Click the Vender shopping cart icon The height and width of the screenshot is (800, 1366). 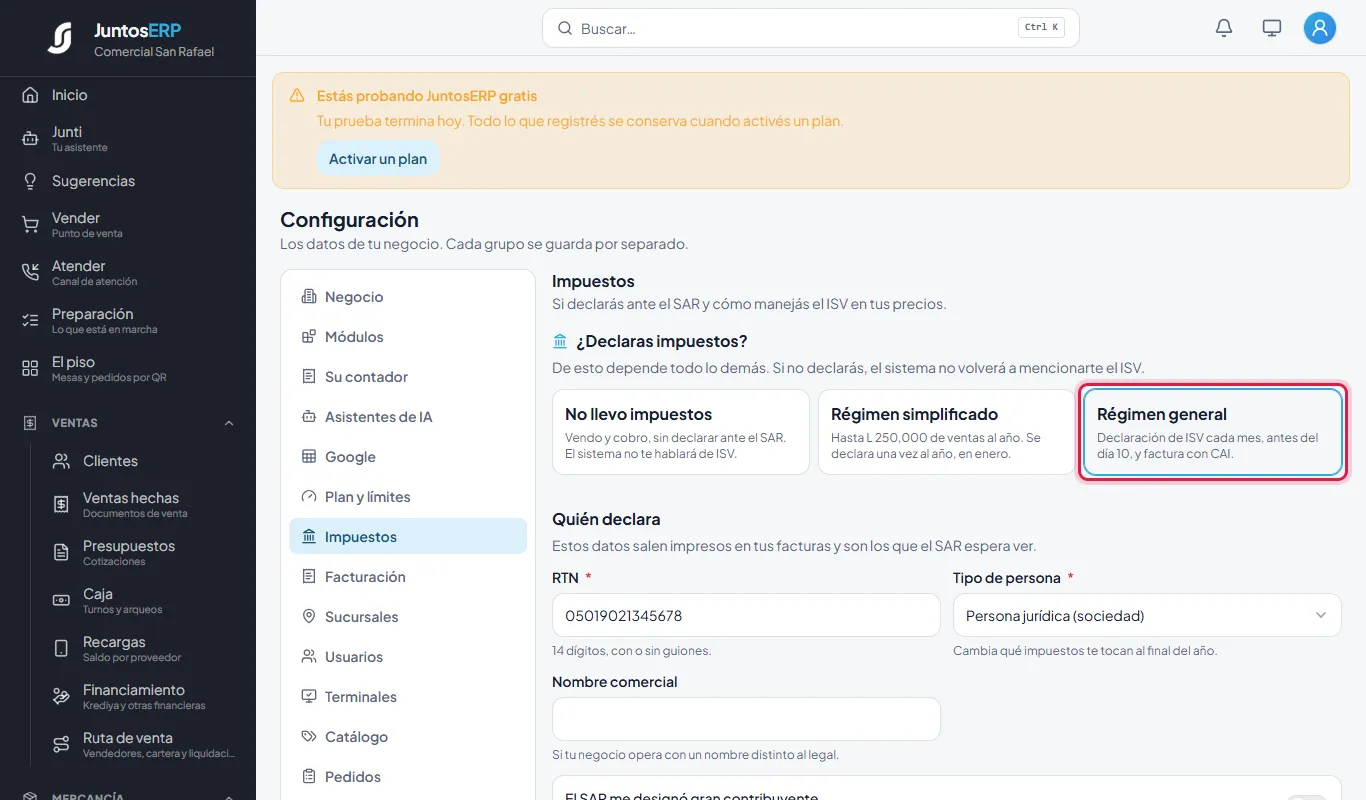pyautogui.click(x=30, y=225)
